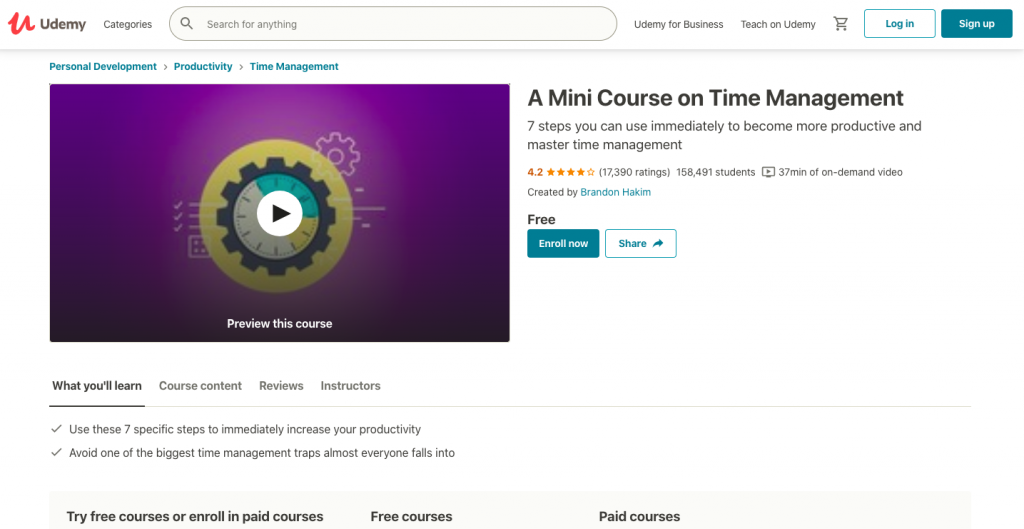Viewport: 1024px width, 529px height.
Task: Open the Categories menu
Action: coord(127,24)
